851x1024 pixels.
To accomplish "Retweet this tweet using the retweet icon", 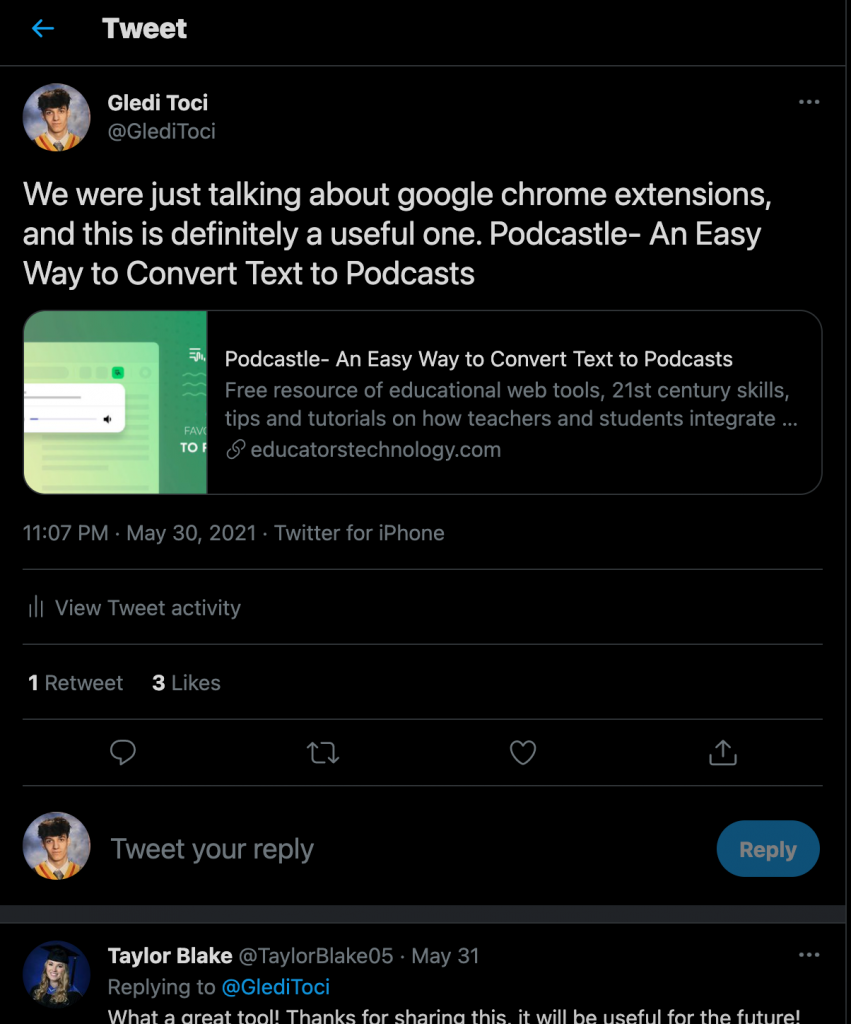I will 323,752.
